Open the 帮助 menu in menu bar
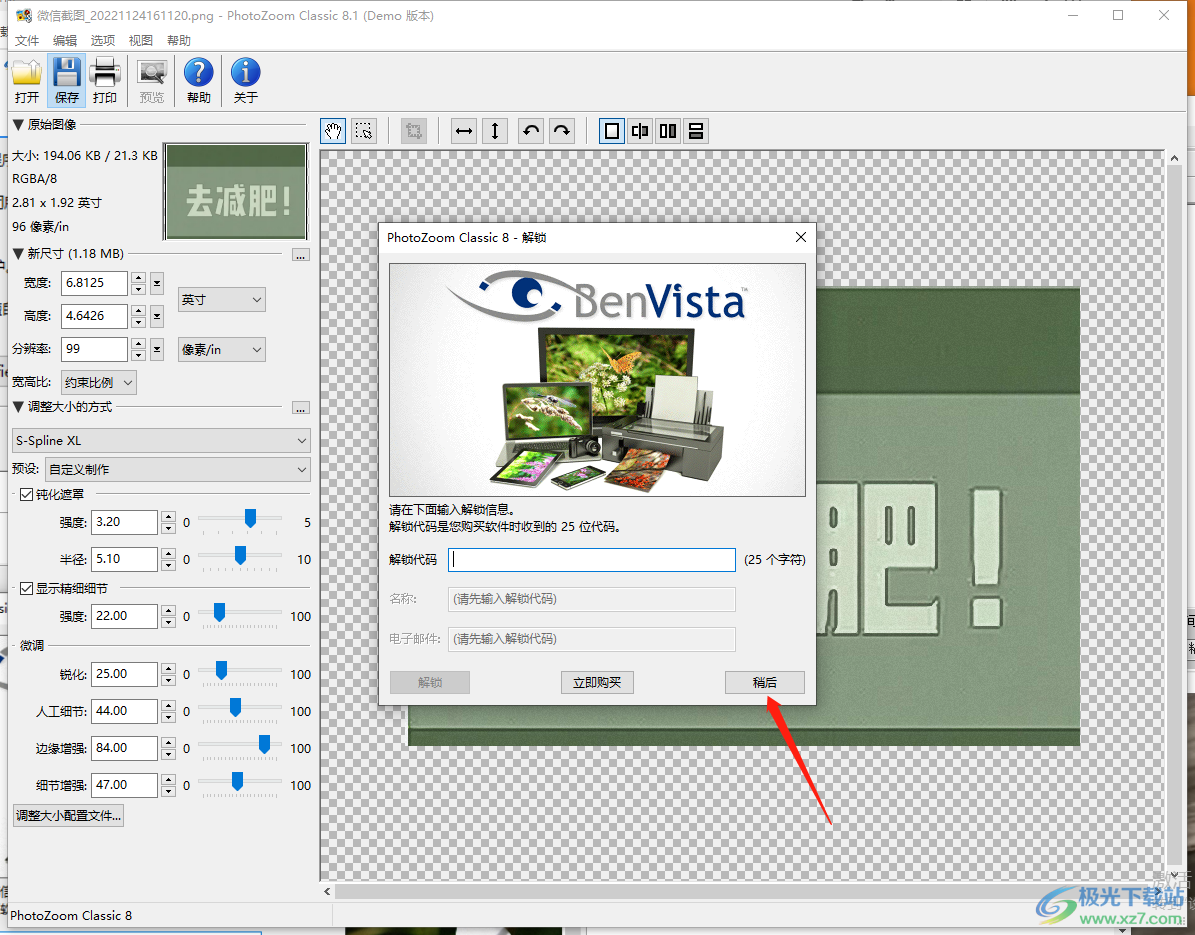Screen dimensions: 1195x935 (178, 40)
